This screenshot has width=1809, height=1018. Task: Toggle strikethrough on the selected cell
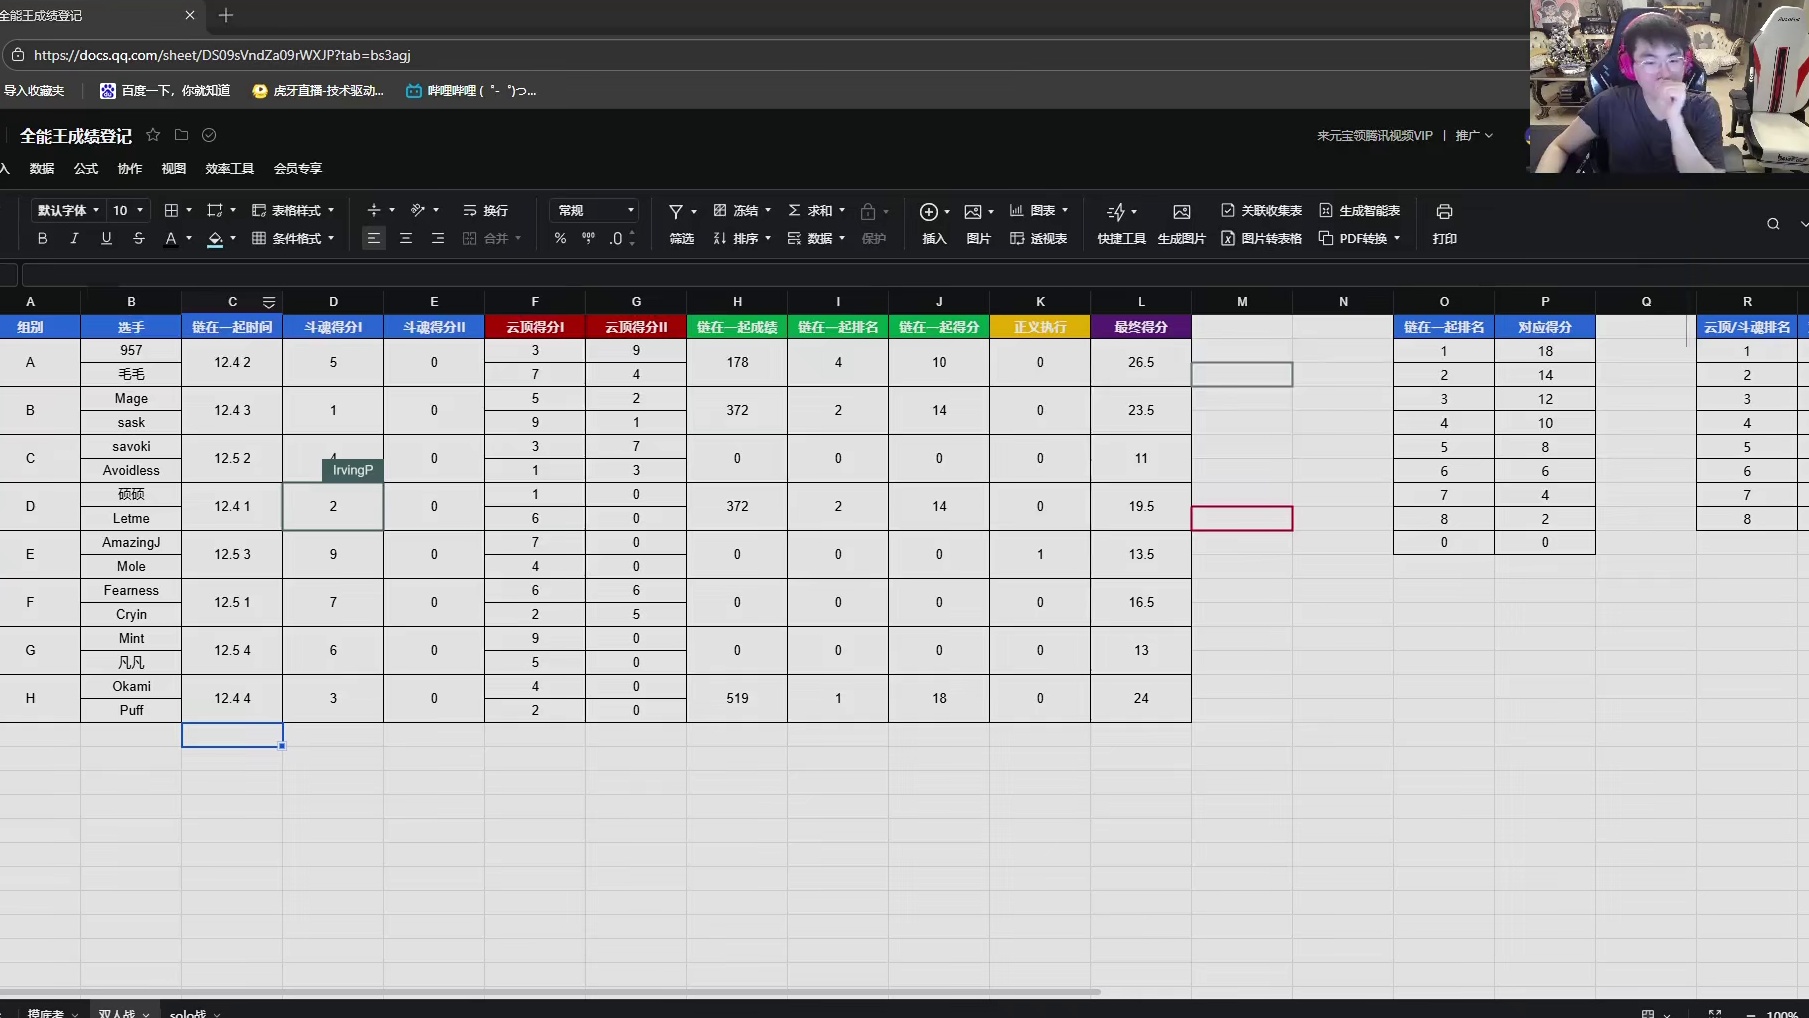pyautogui.click(x=138, y=238)
